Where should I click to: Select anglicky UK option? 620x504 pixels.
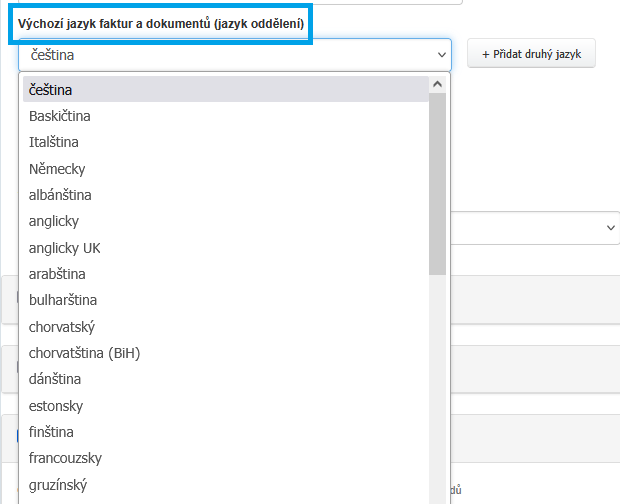[x=65, y=248]
